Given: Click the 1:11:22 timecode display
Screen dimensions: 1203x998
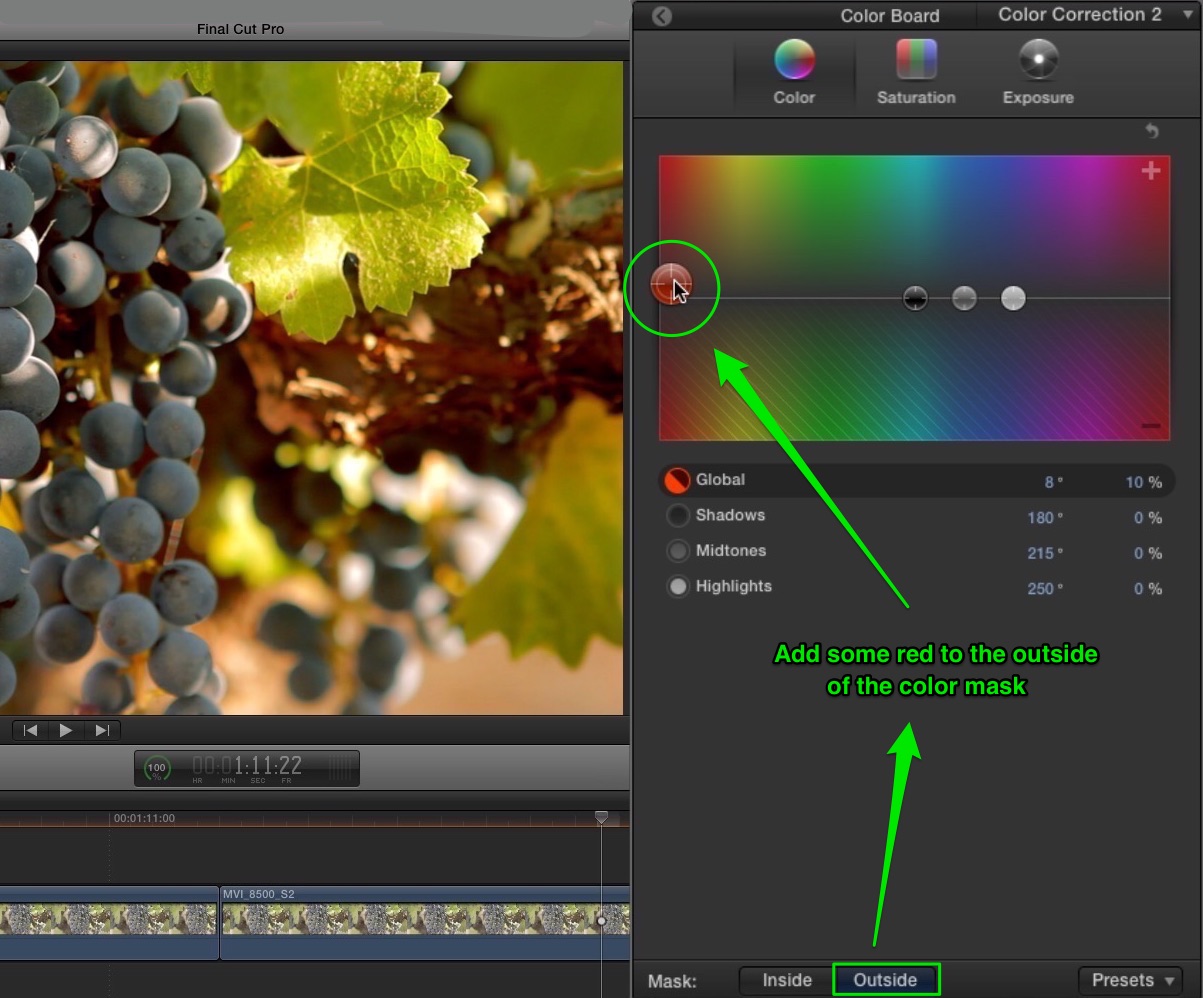Looking at the screenshot, I should 247,767.
